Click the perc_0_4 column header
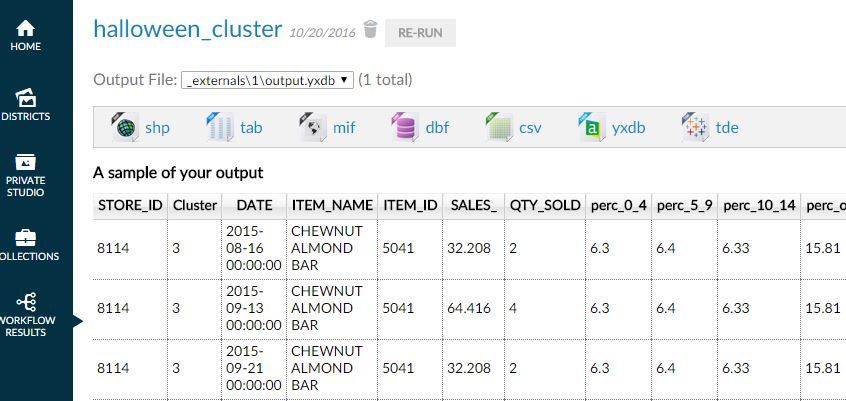The height and width of the screenshot is (401, 846). 619,206
